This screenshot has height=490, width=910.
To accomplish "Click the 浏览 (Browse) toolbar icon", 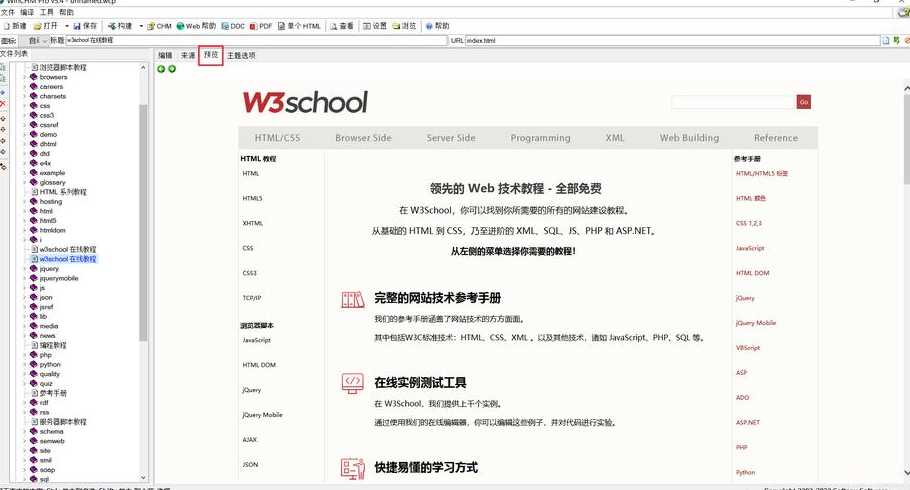I will click(396, 26).
